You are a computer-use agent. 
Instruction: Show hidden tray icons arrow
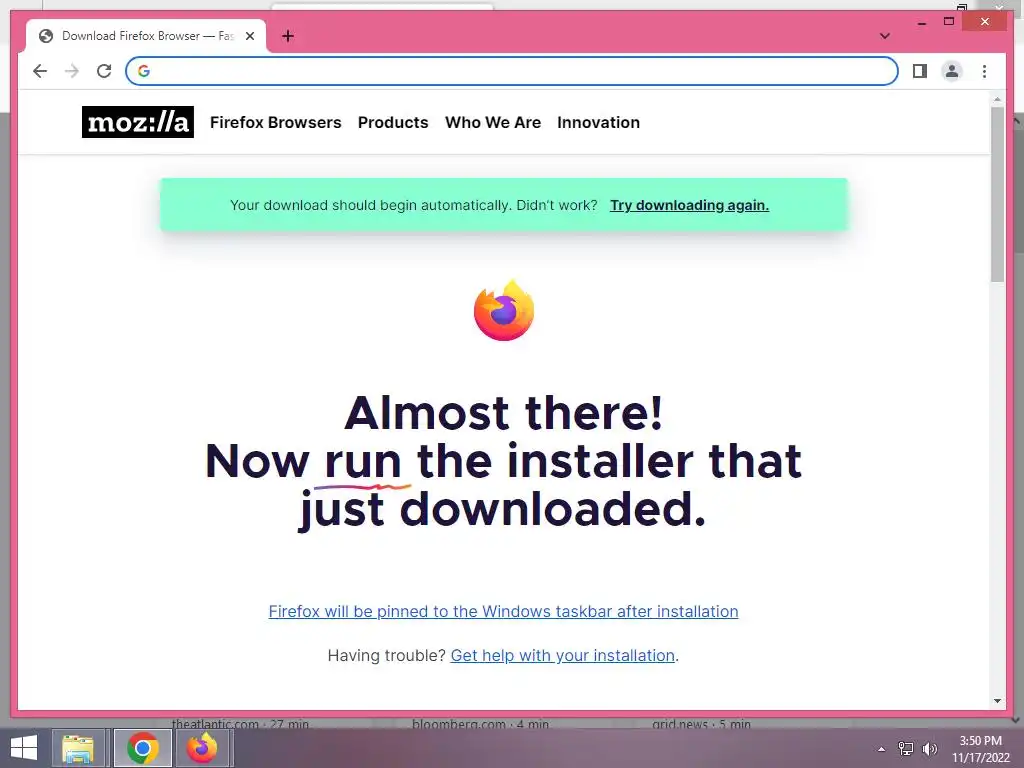tap(881, 749)
